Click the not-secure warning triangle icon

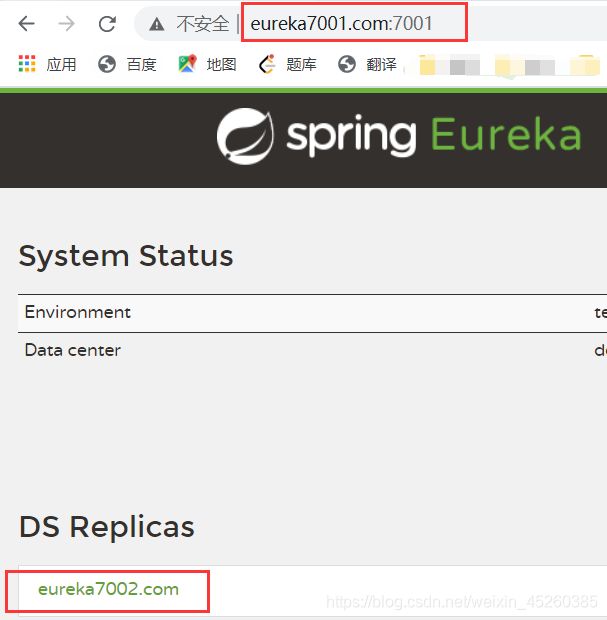(157, 24)
